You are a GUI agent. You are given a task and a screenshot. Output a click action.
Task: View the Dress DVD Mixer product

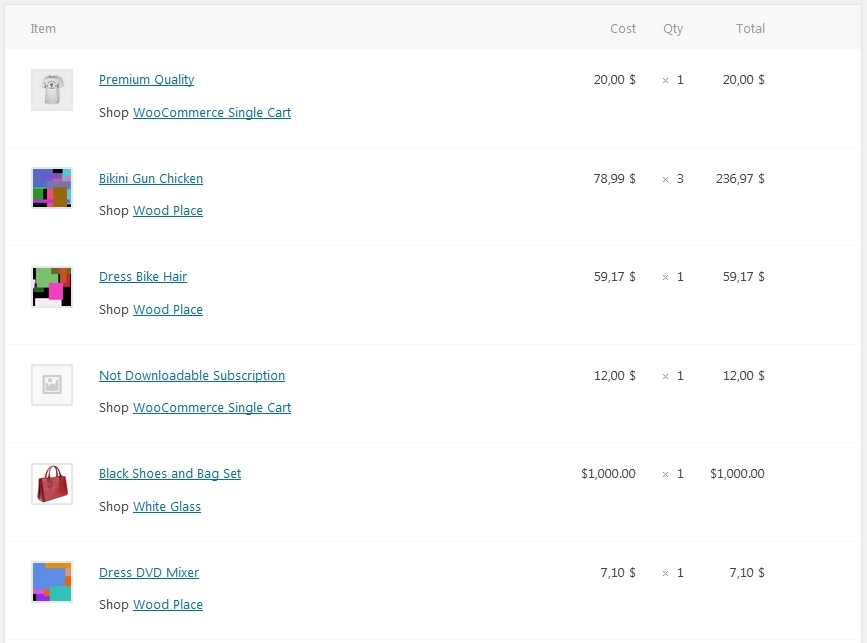[x=148, y=573]
